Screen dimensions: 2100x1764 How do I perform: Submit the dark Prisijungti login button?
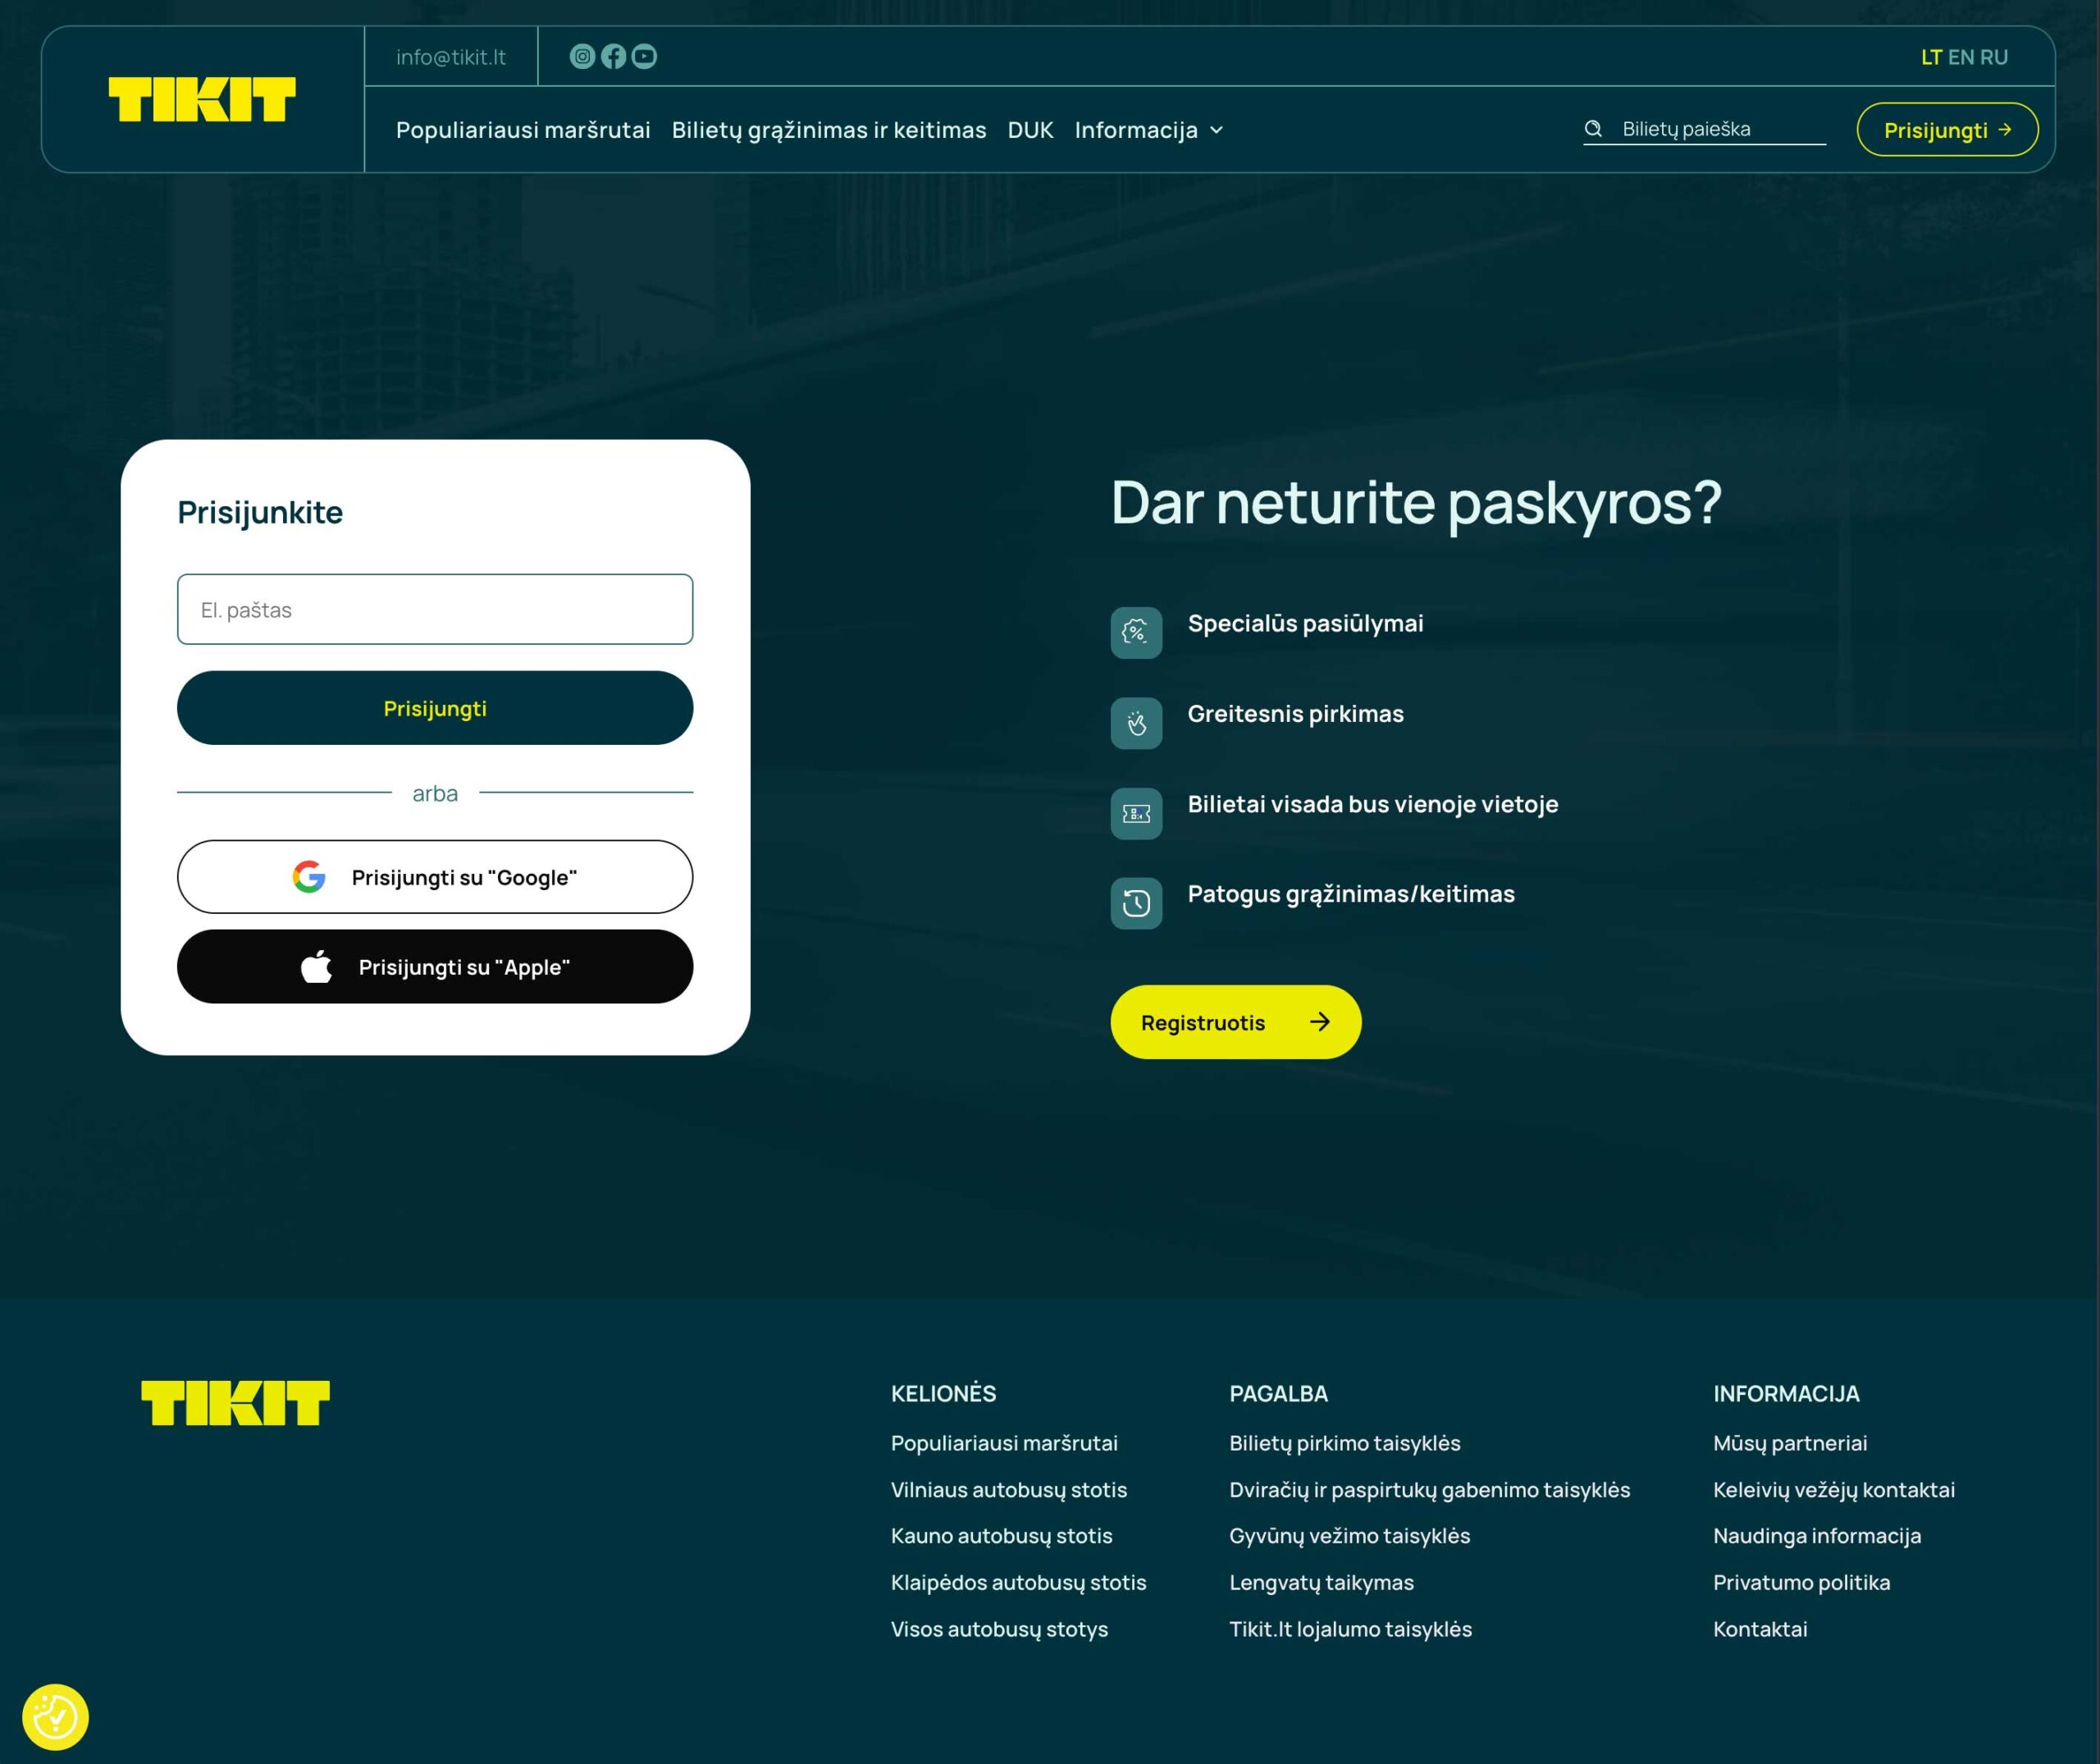point(435,708)
